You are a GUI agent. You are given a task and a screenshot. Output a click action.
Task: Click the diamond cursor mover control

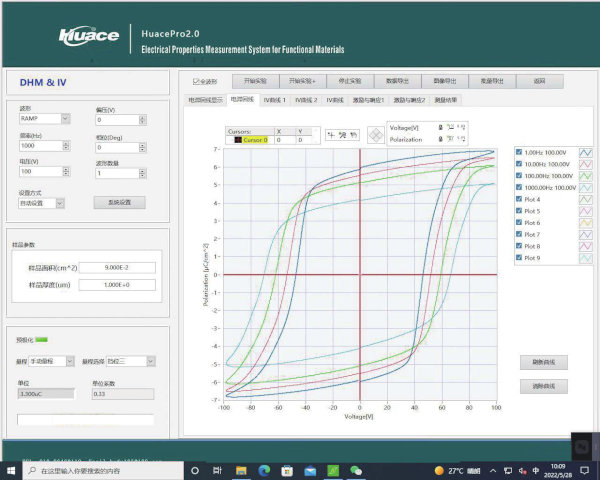[x=376, y=134]
